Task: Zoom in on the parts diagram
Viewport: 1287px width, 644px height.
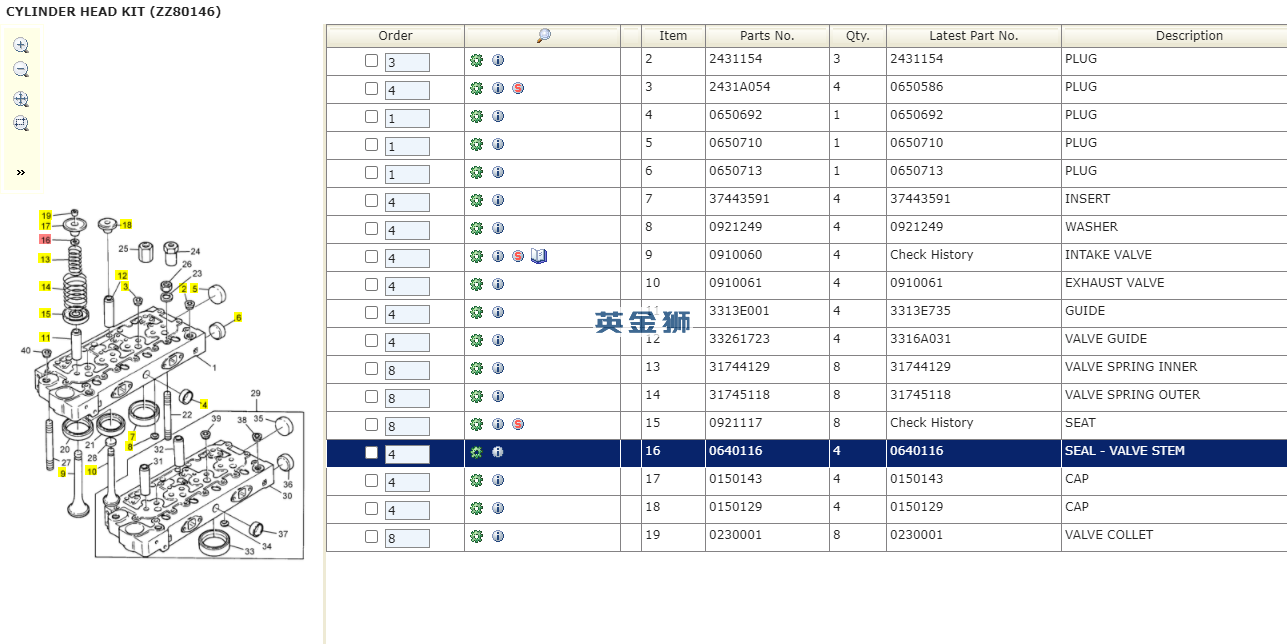Action: click(21, 45)
